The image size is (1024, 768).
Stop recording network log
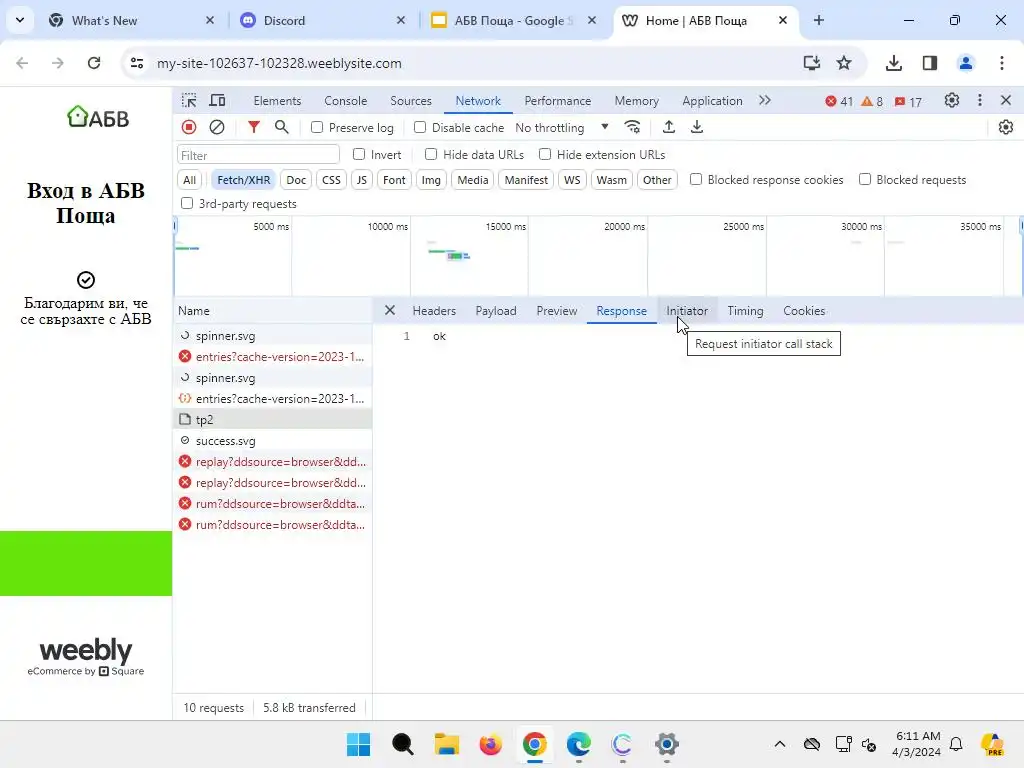189,127
